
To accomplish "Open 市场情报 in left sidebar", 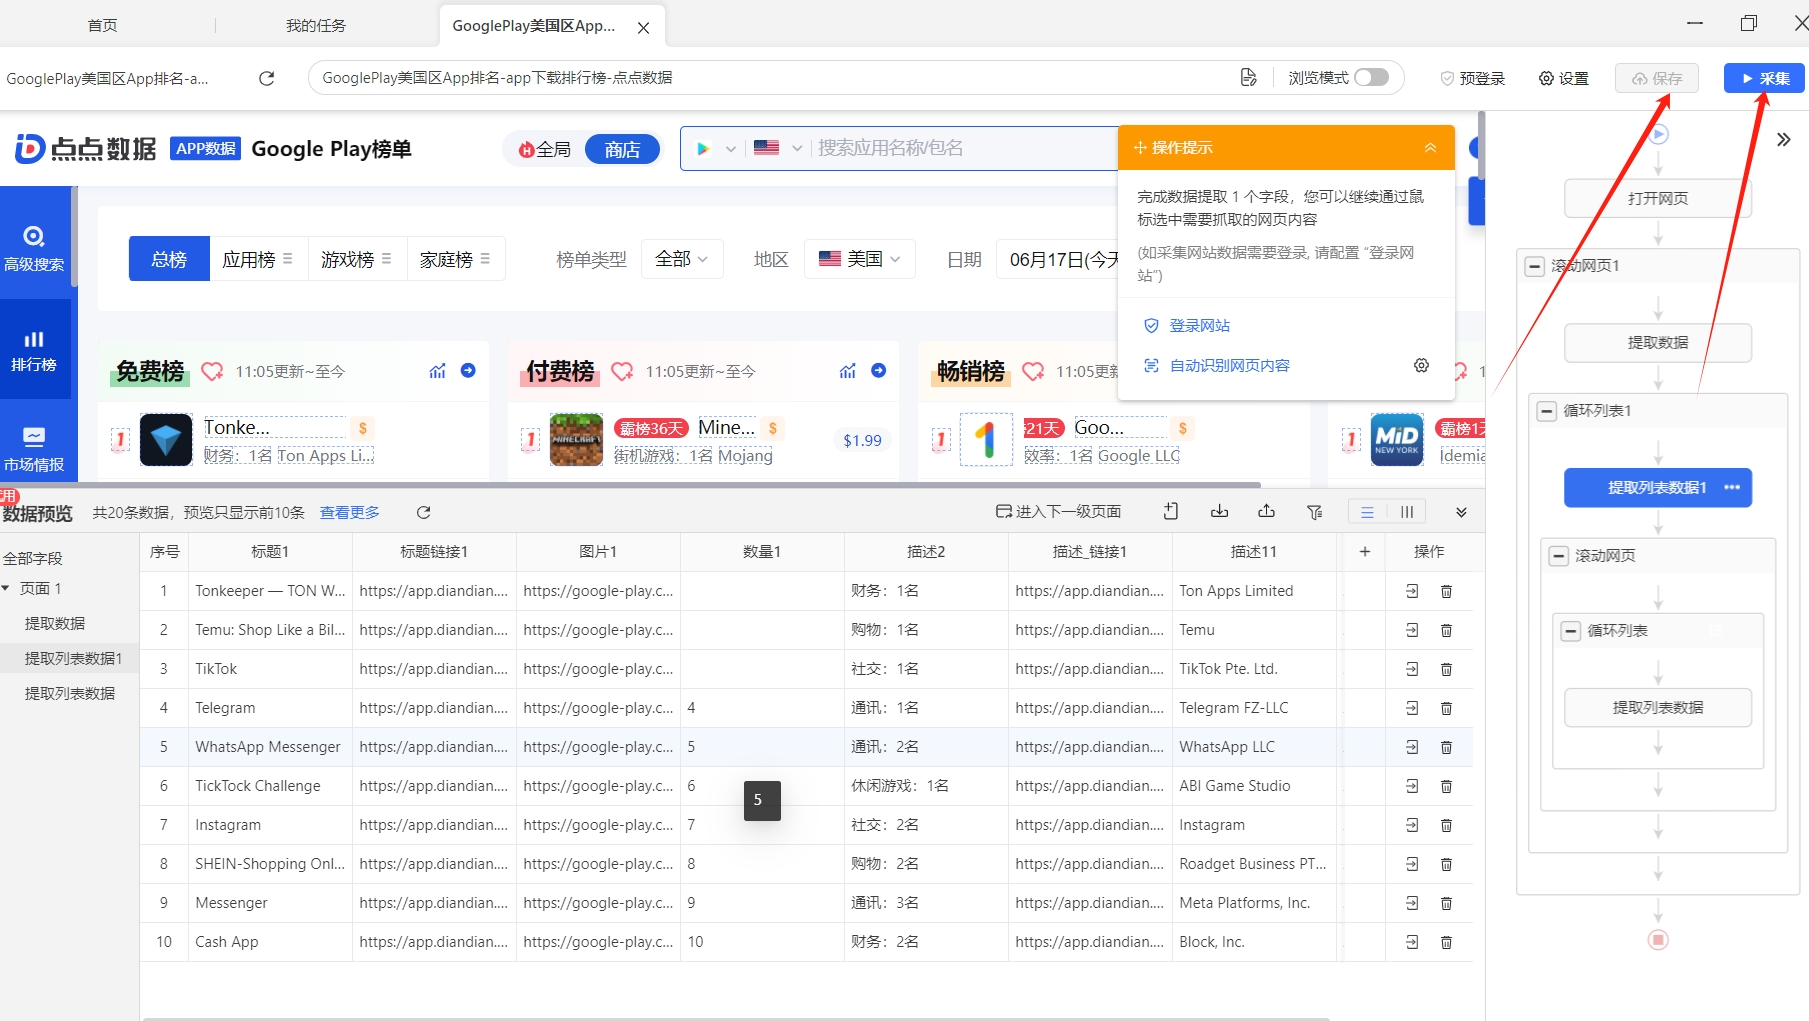I will (34, 448).
